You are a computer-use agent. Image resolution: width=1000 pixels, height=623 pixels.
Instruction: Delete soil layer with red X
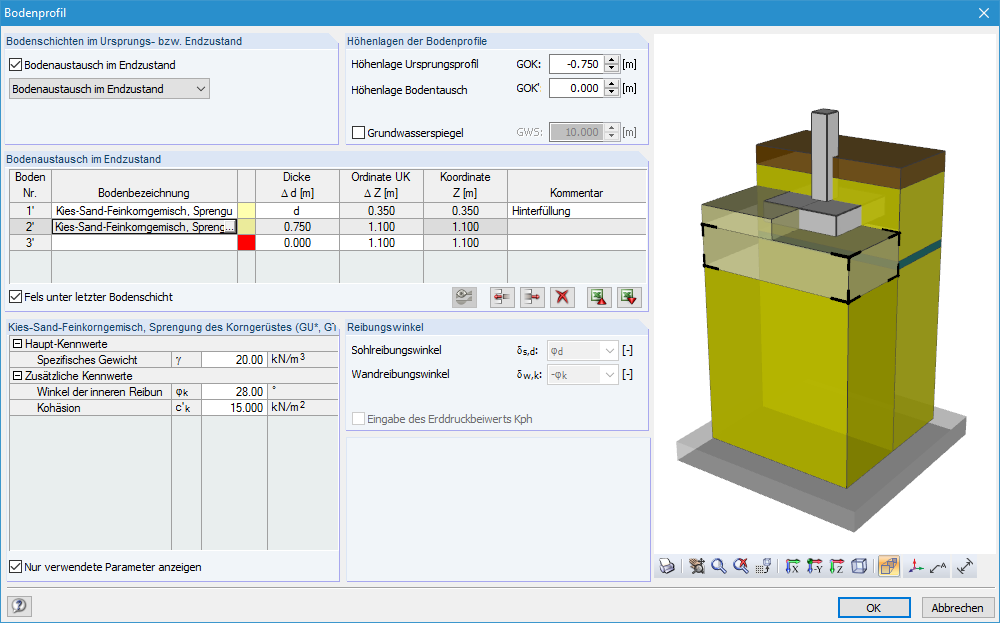coord(562,297)
